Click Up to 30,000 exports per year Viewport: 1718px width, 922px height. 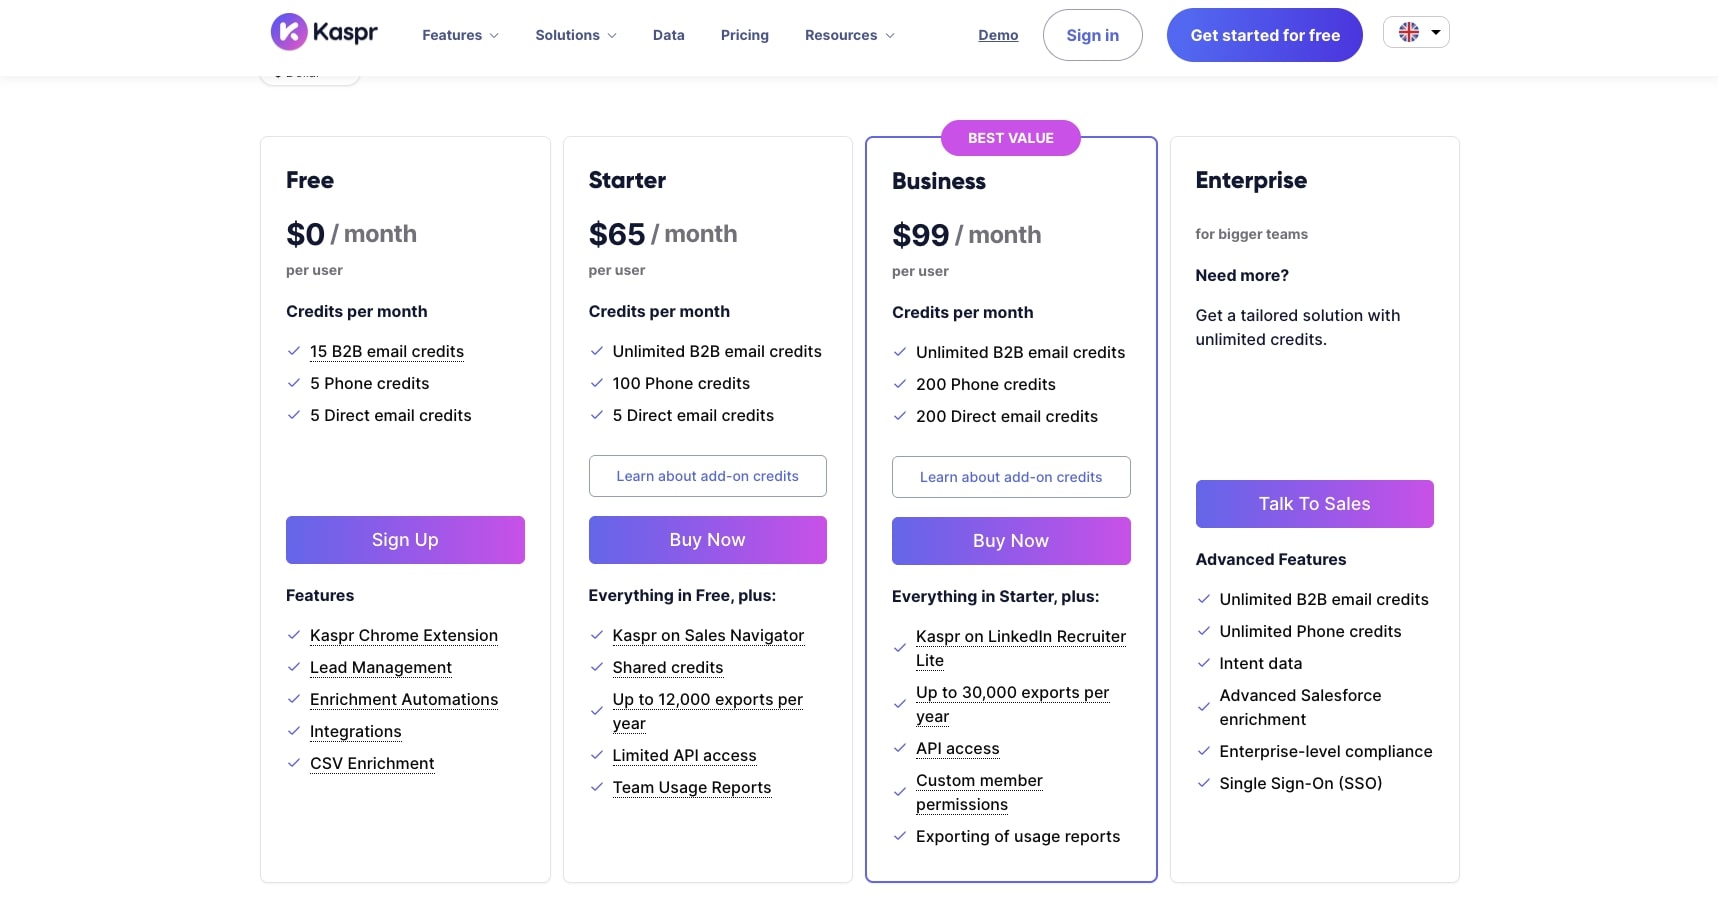coord(1013,704)
